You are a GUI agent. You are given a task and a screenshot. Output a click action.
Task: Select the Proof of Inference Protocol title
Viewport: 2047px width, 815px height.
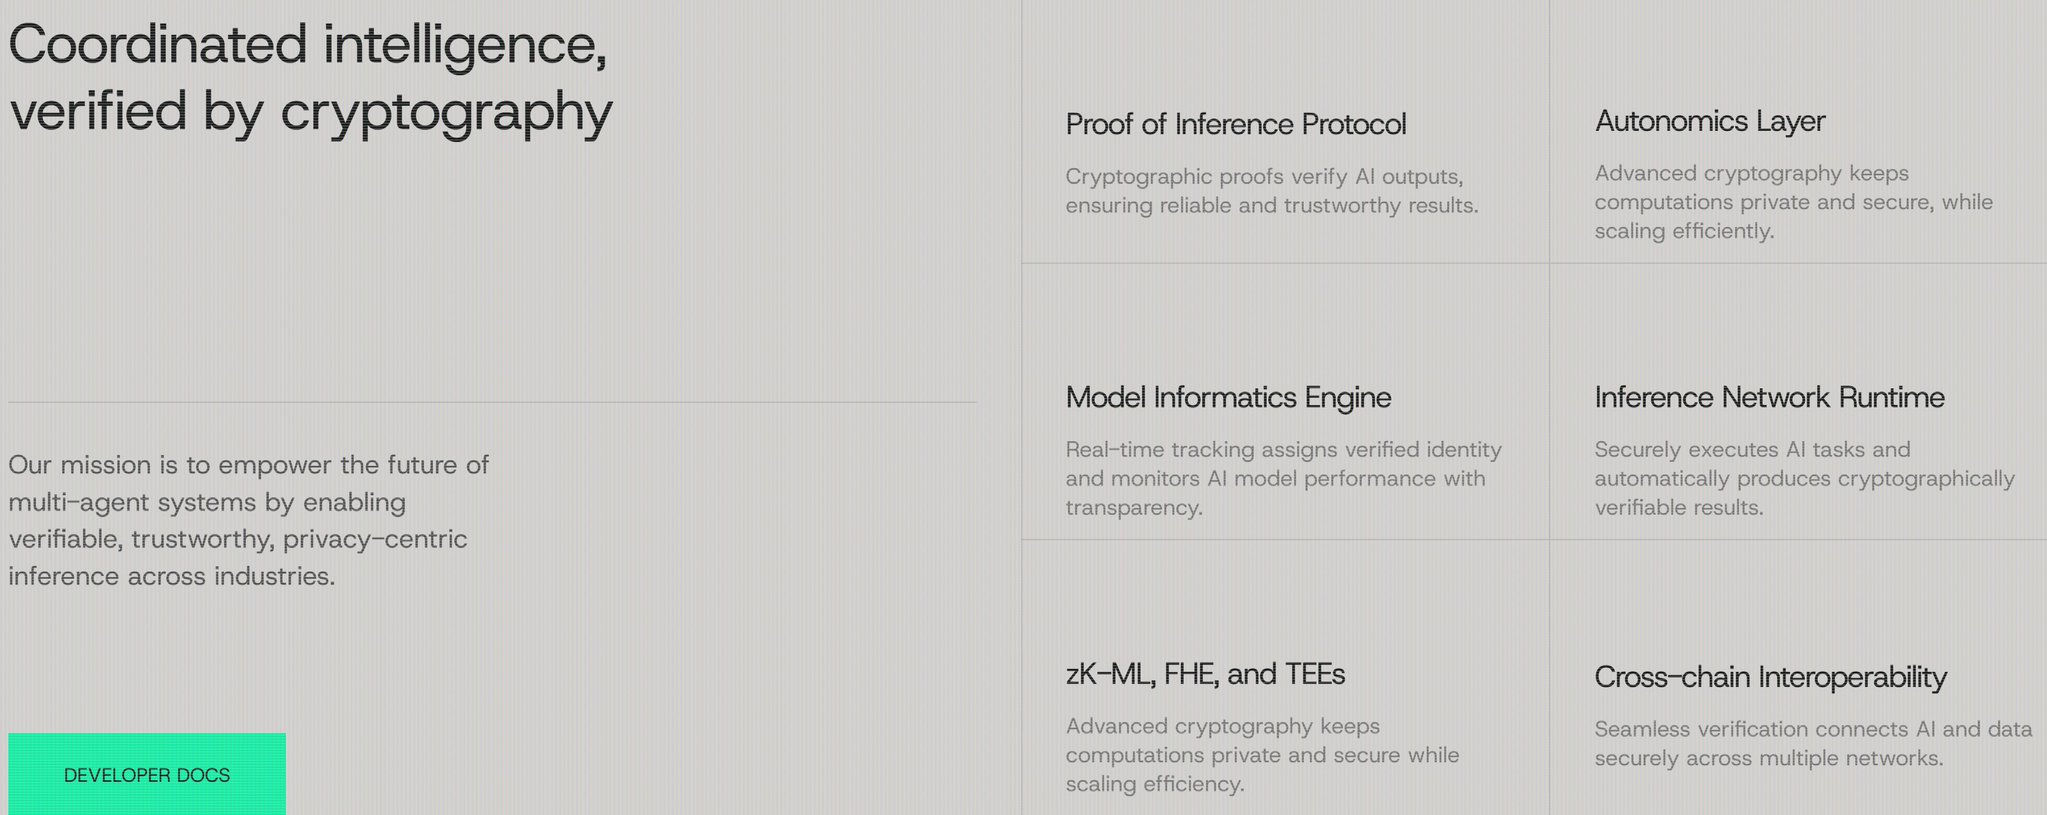click(1235, 124)
